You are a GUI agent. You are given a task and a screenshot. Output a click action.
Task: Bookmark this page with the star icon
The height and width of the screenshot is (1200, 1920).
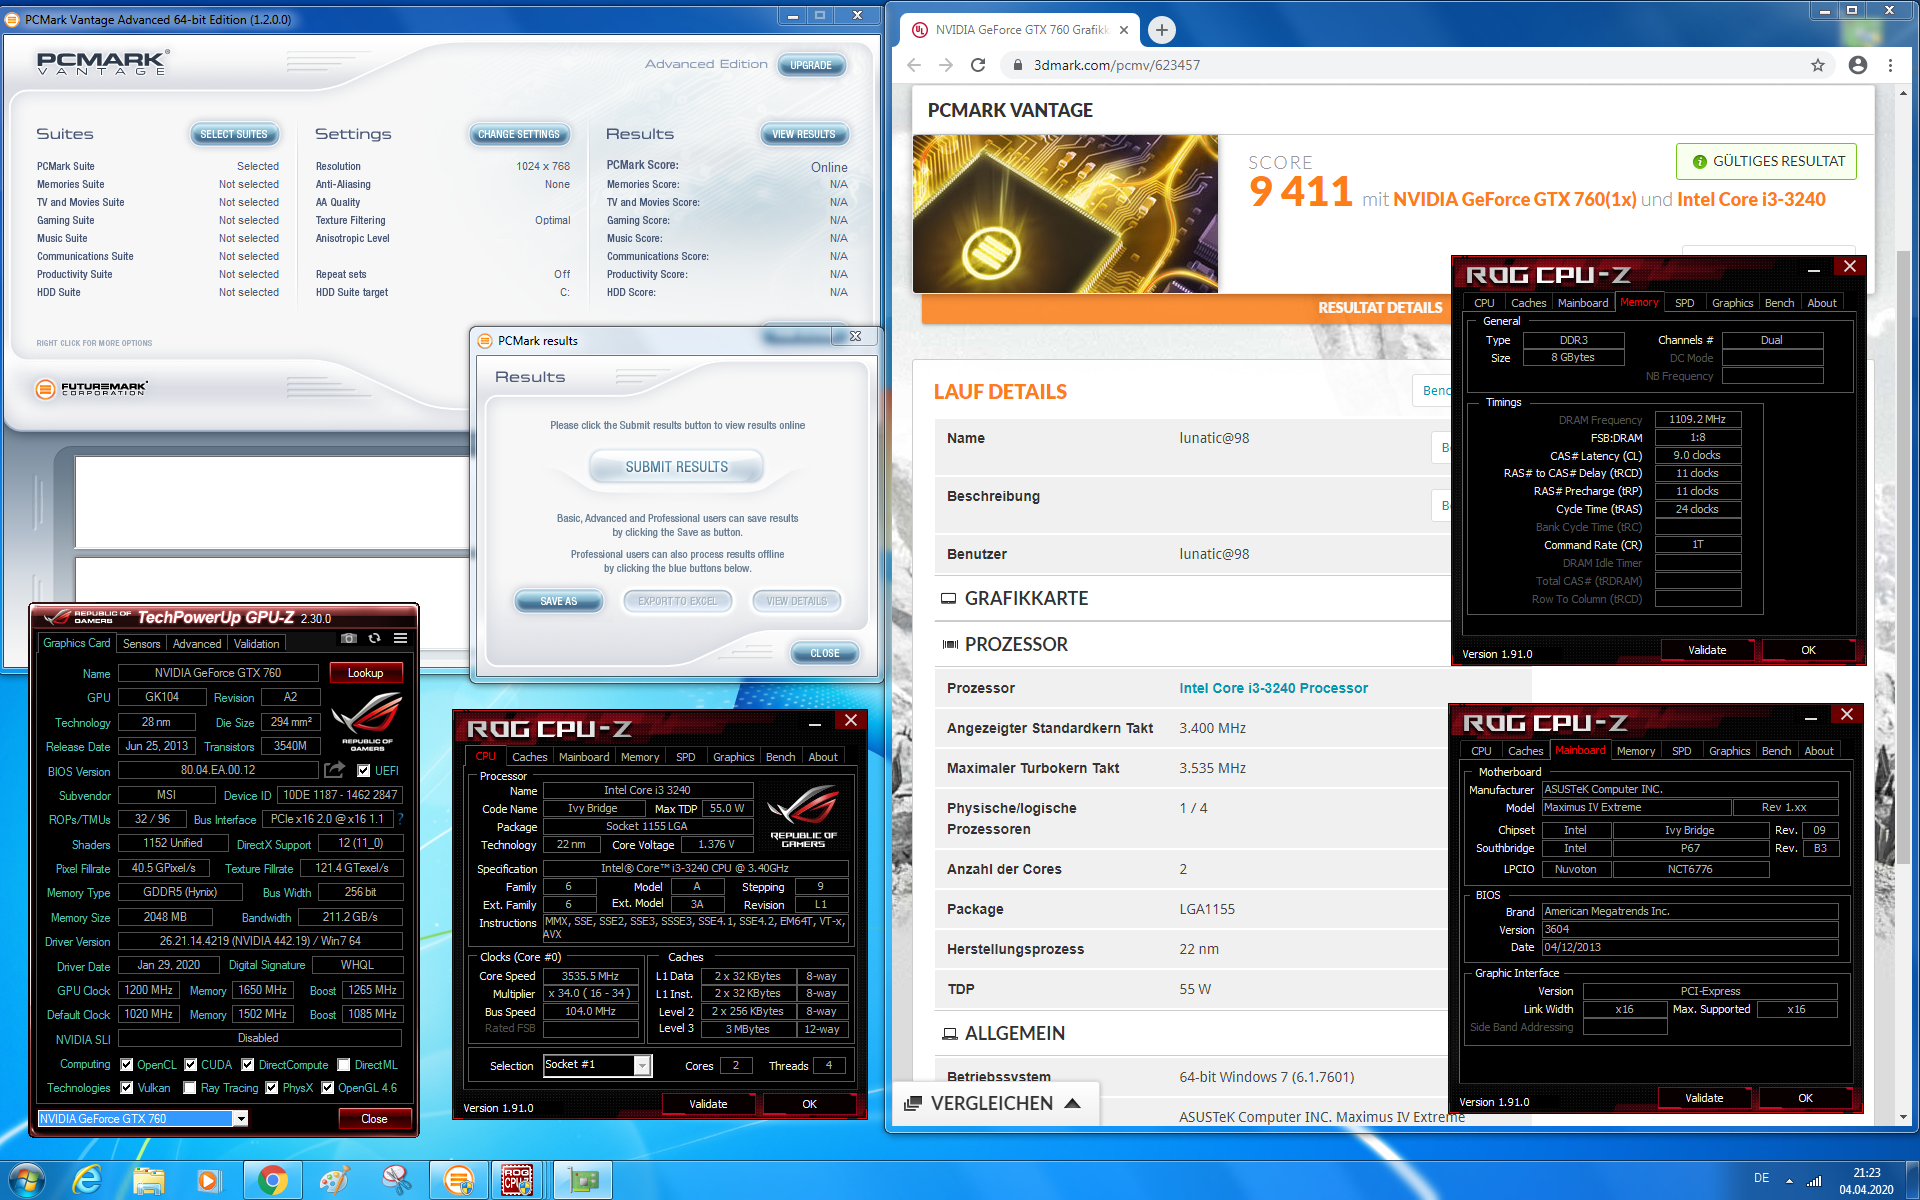tap(1817, 65)
